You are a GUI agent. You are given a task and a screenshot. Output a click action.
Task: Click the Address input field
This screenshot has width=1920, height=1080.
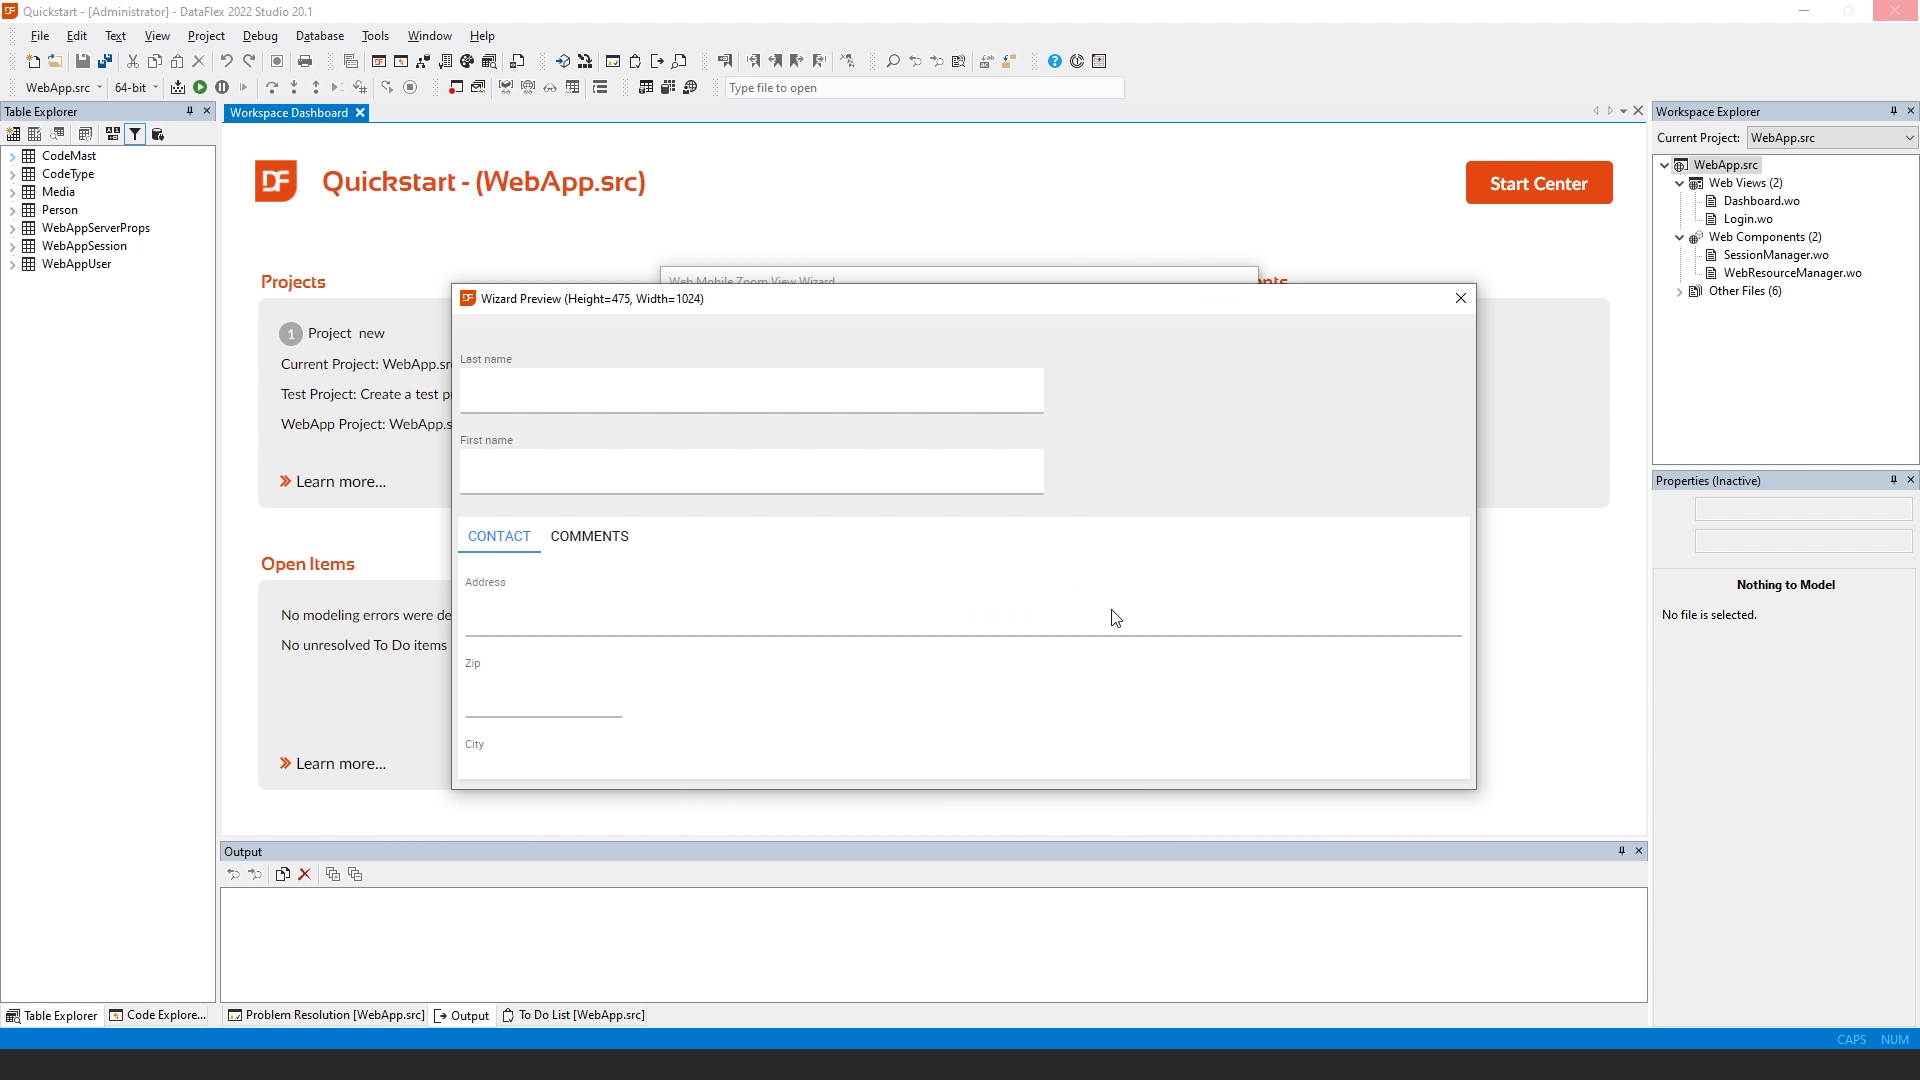tap(963, 614)
